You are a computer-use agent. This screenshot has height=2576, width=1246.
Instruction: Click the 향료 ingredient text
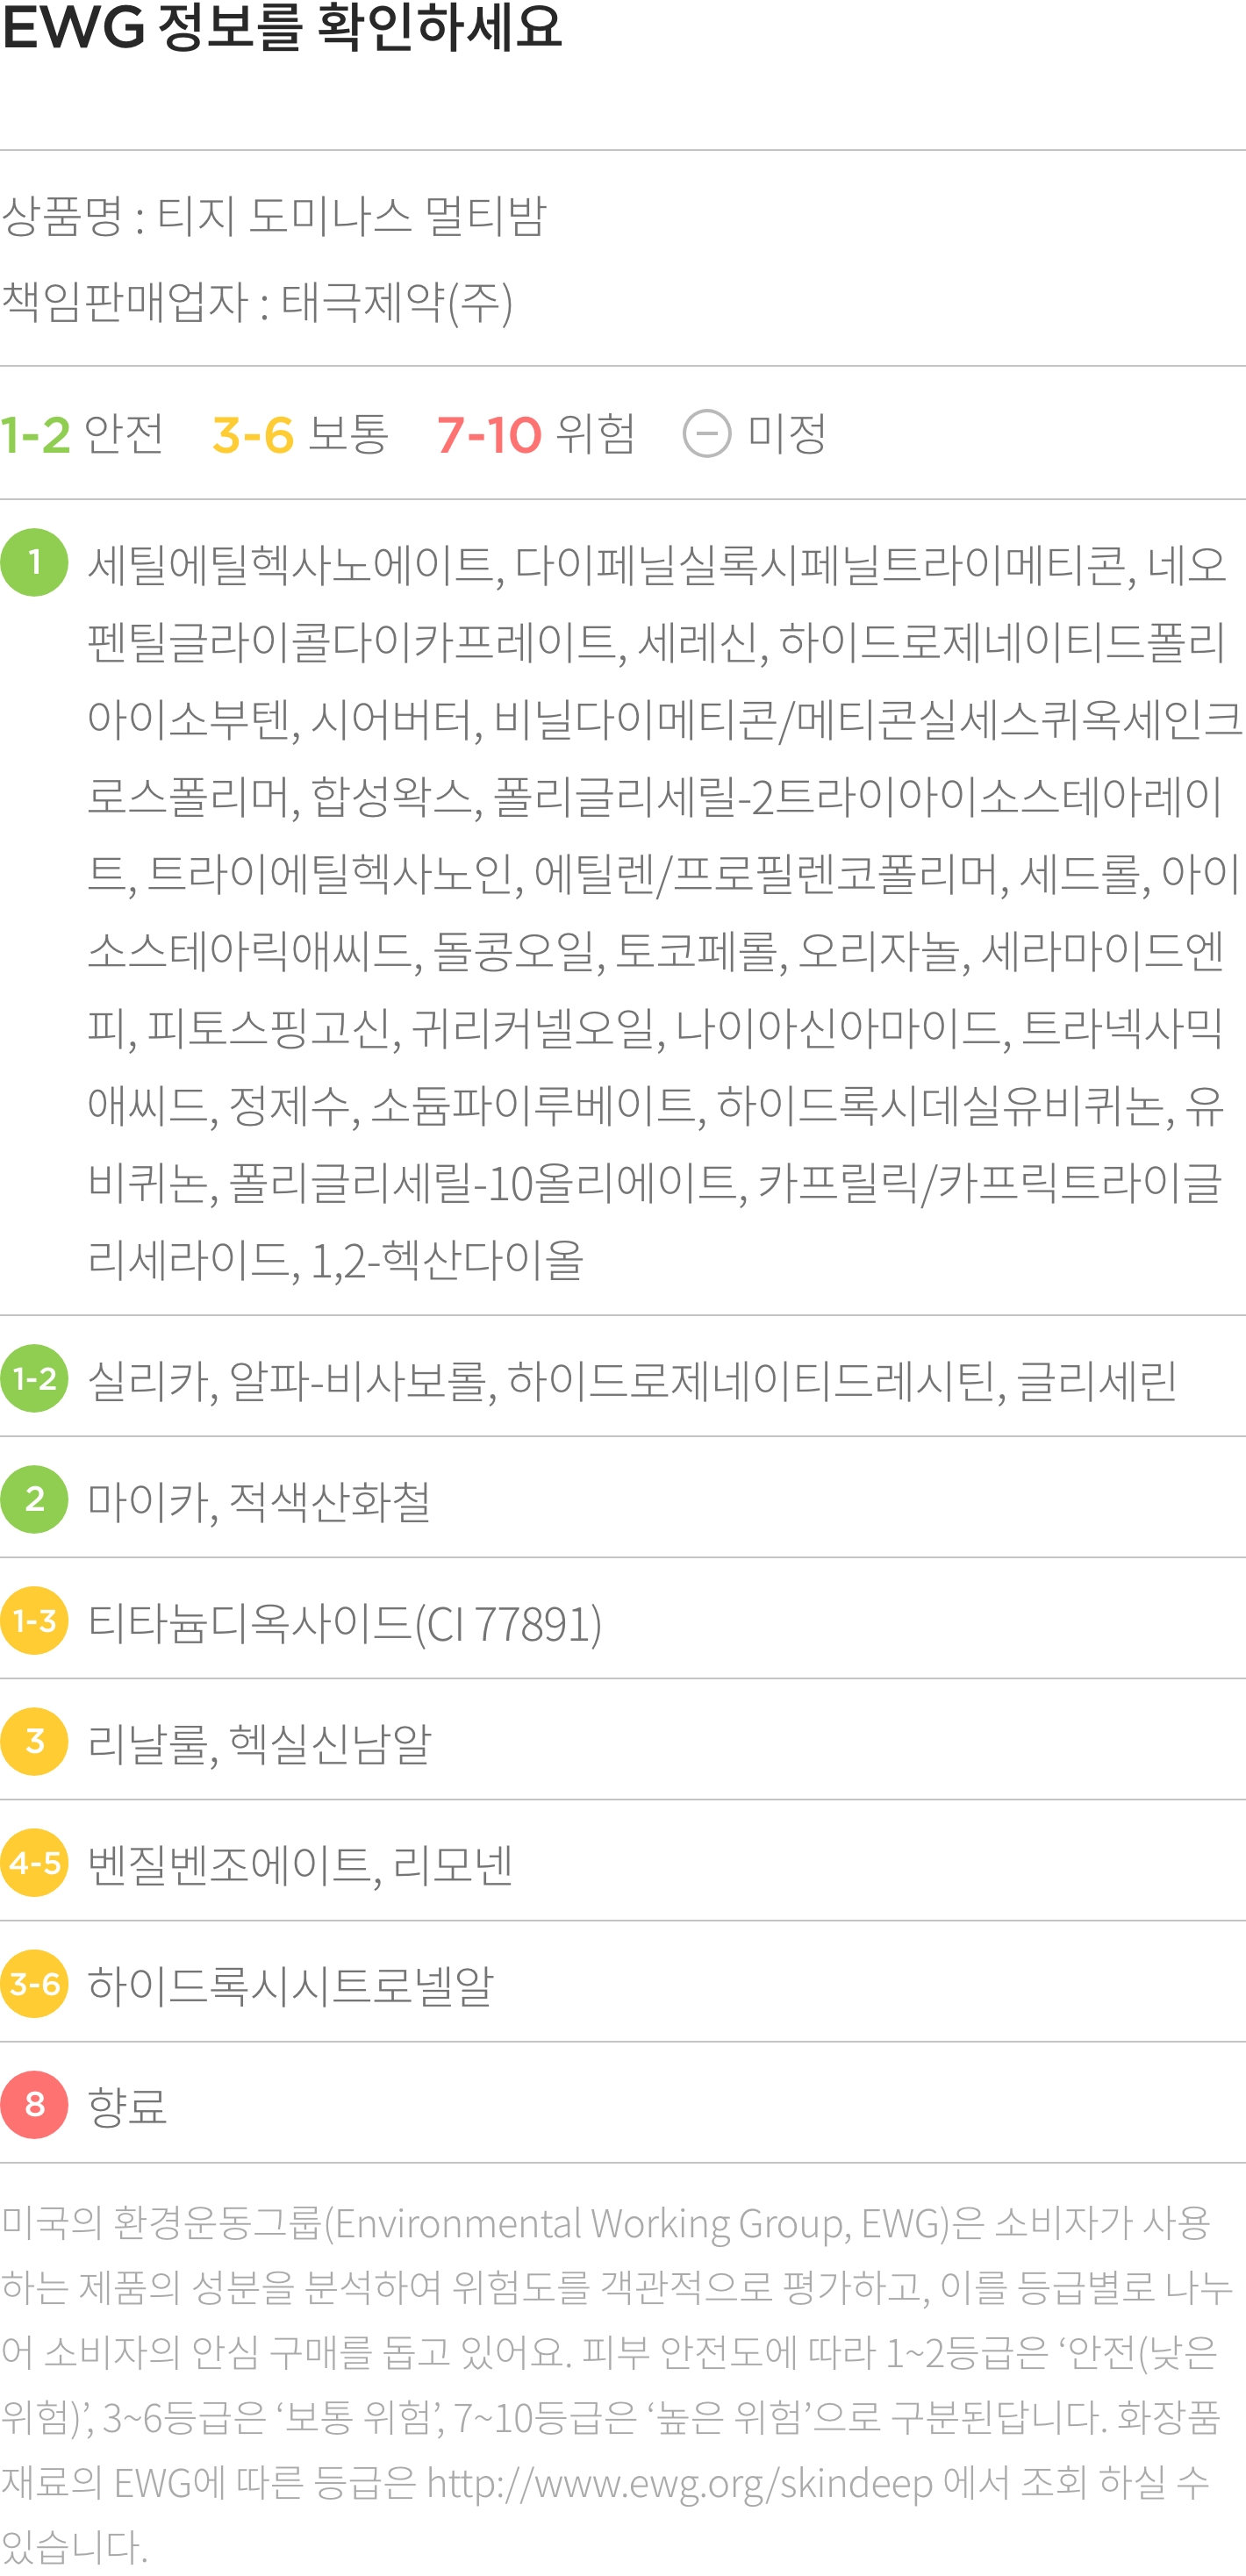(127, 2106)
